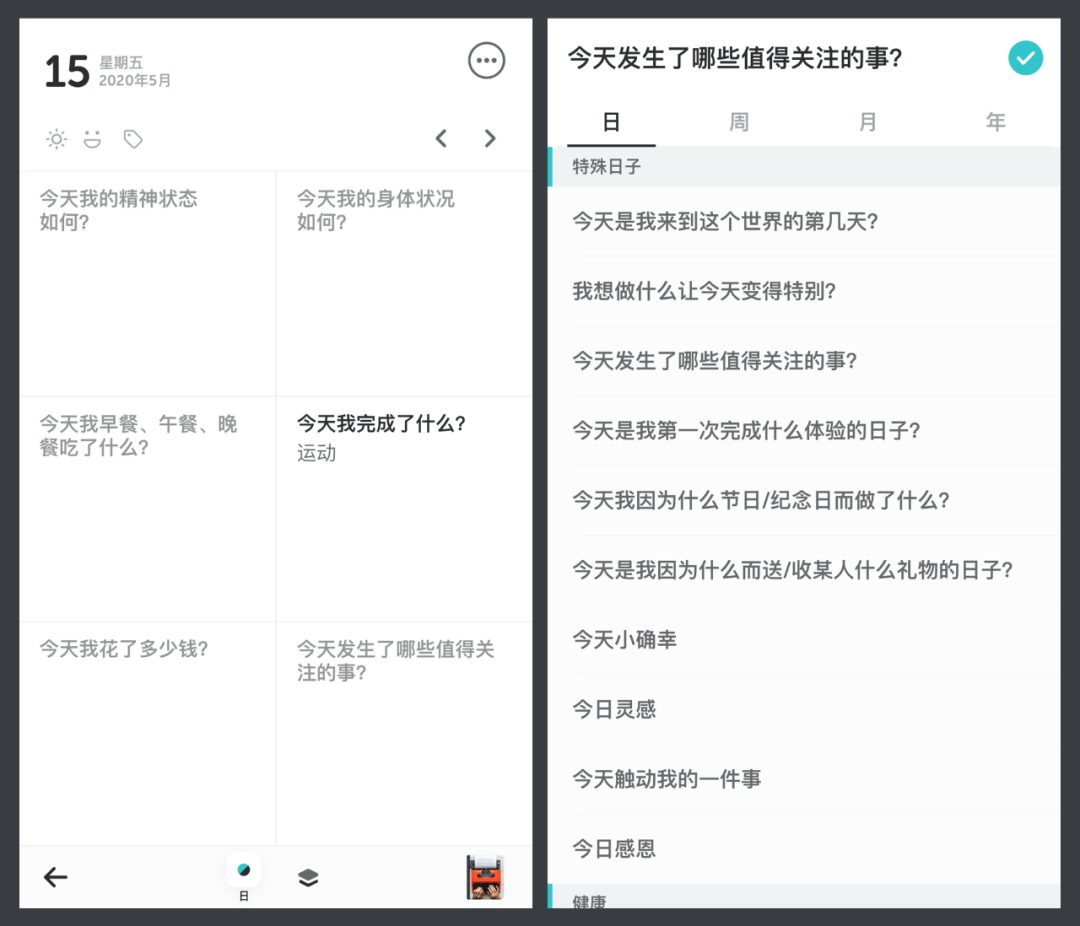Select 今天是我第一次完成什么体验的日子 question
The image size is (1080, 926).
pos(804,431)
